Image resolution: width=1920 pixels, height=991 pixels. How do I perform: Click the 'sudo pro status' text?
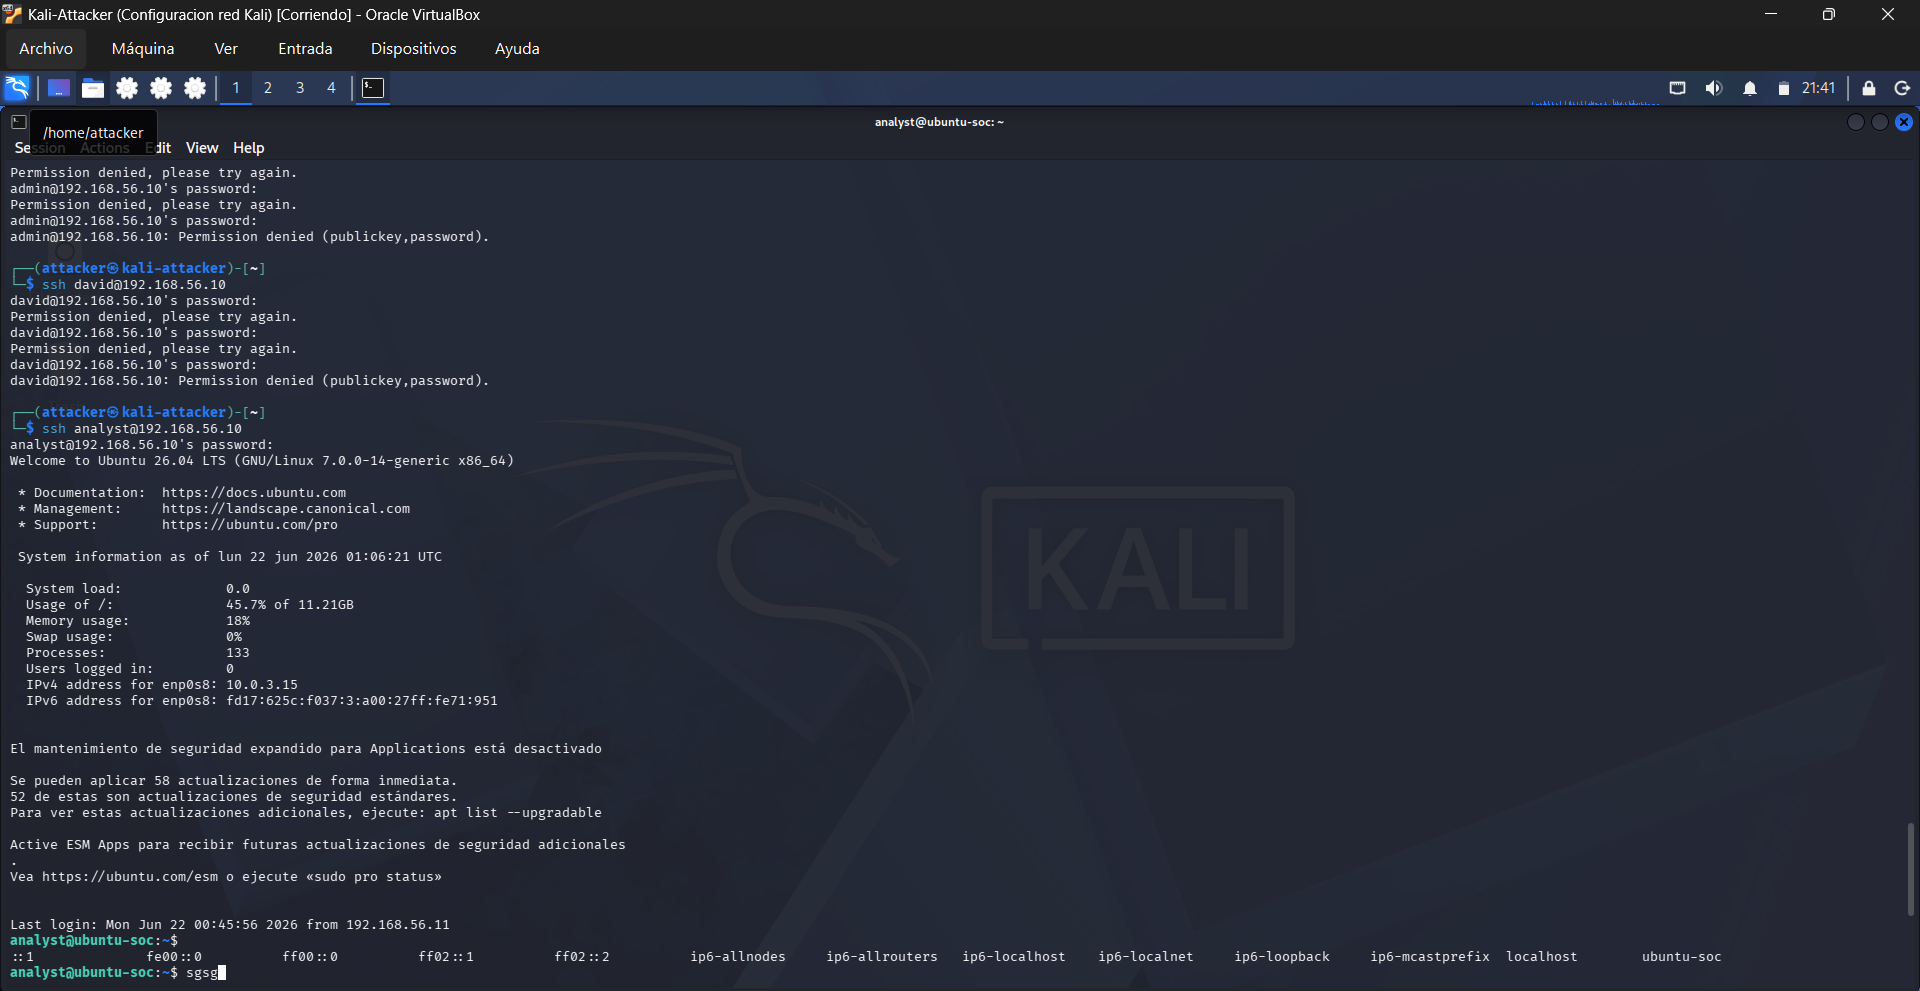coord(374,877)
